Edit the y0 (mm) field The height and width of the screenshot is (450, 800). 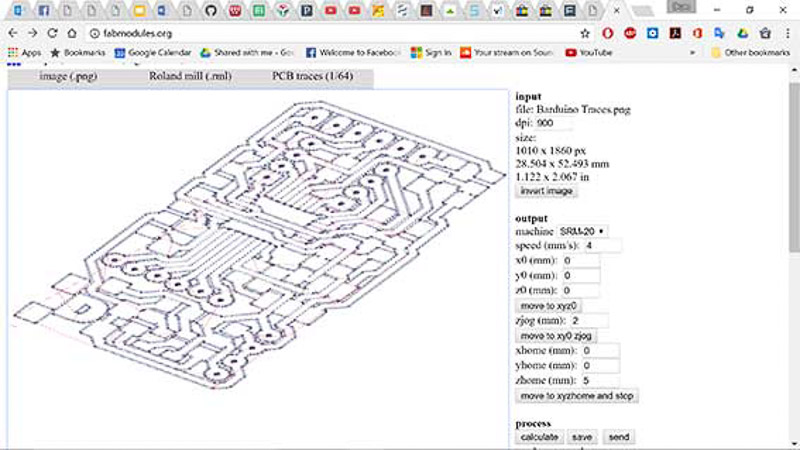(581, 276)
